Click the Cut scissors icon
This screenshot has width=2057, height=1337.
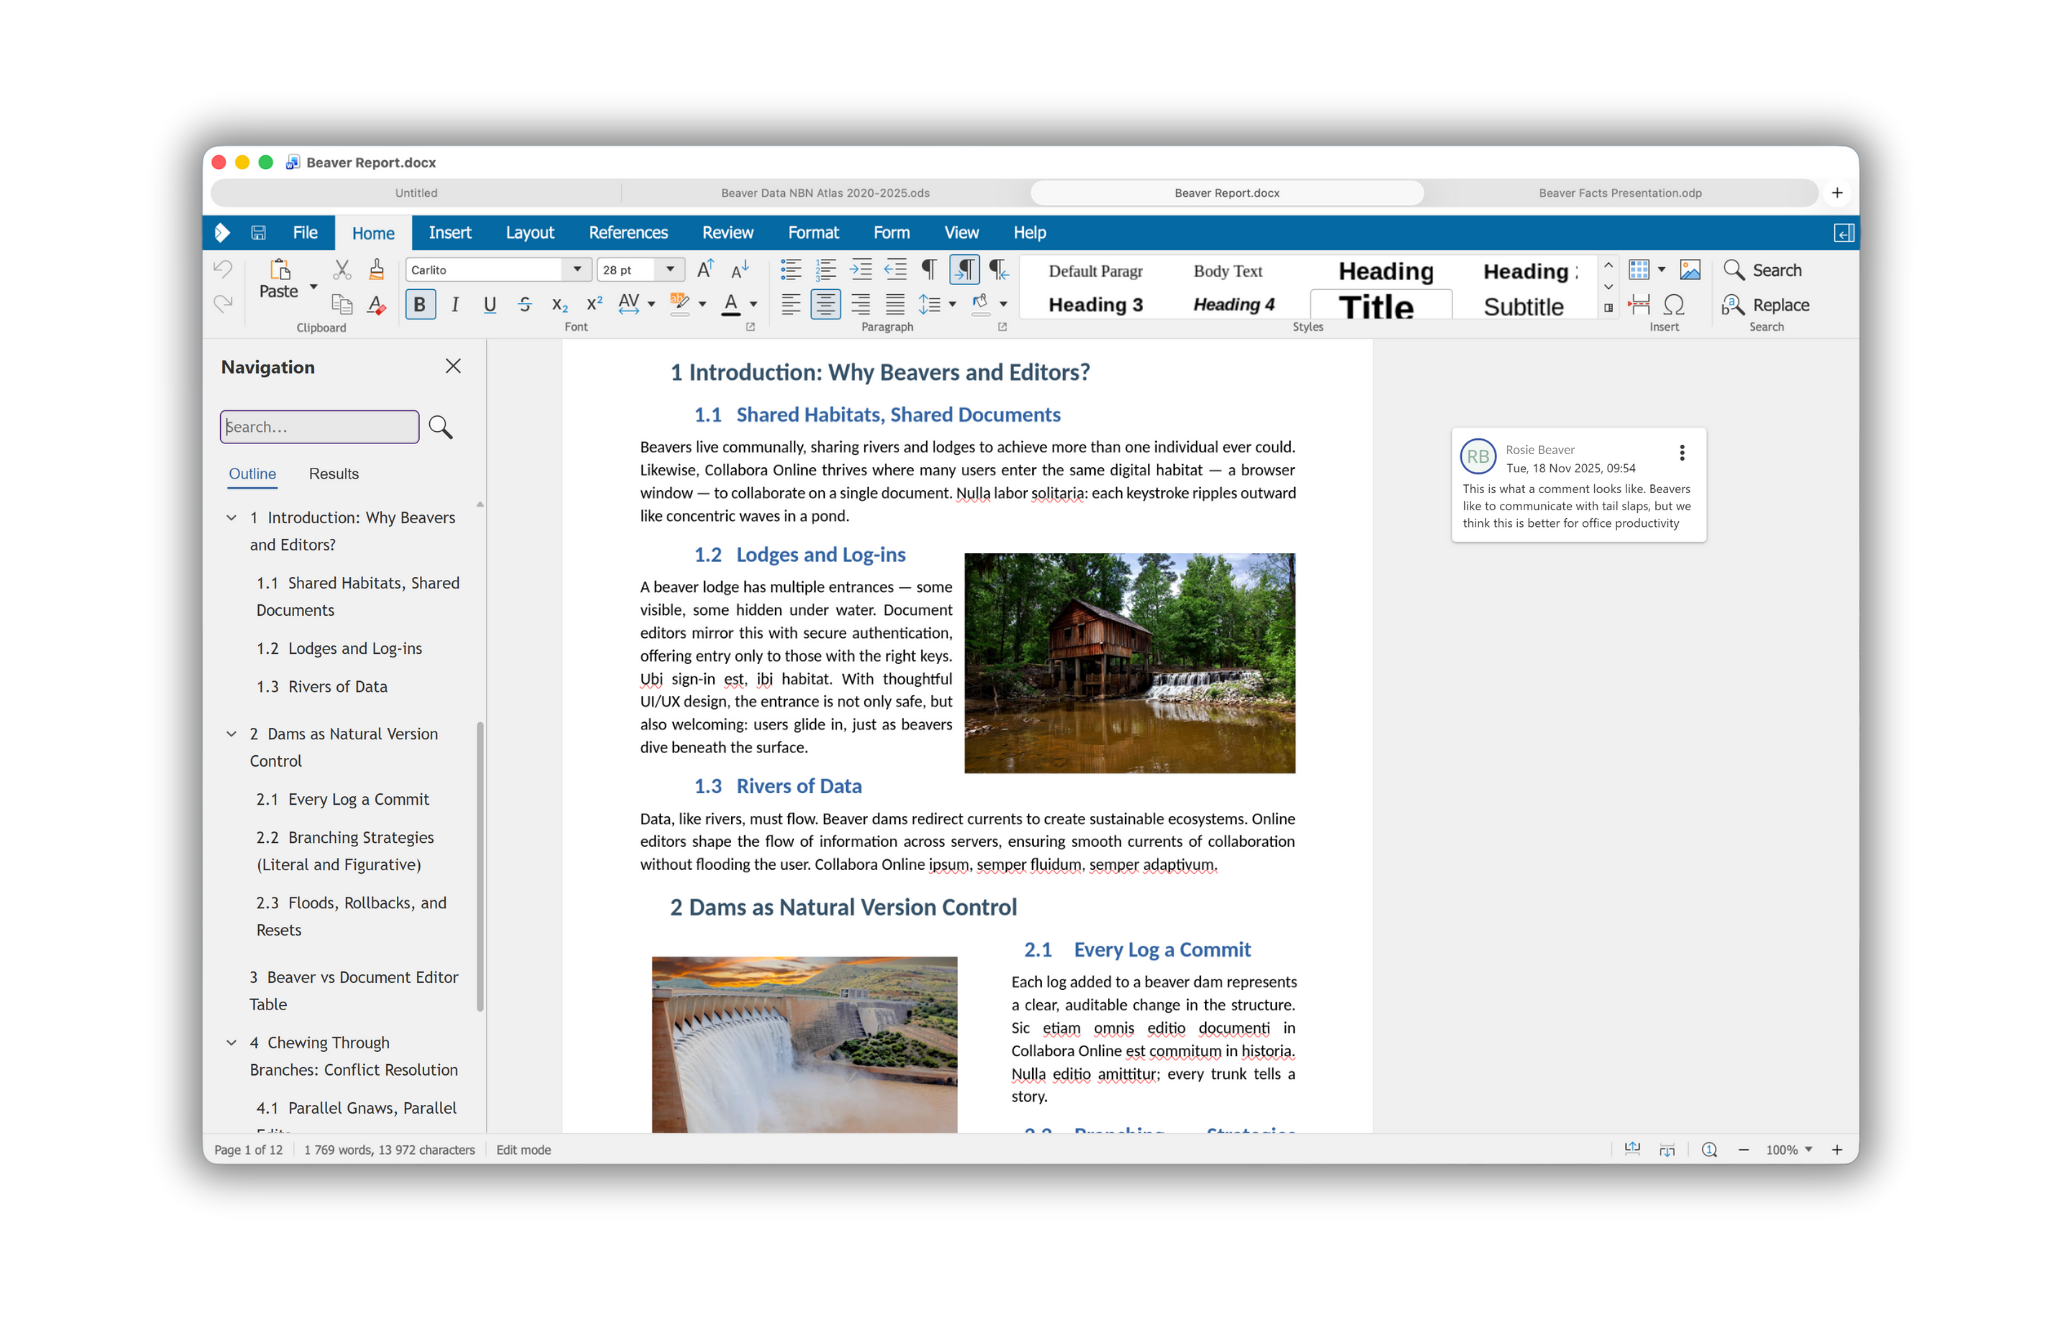click(342, 269)
